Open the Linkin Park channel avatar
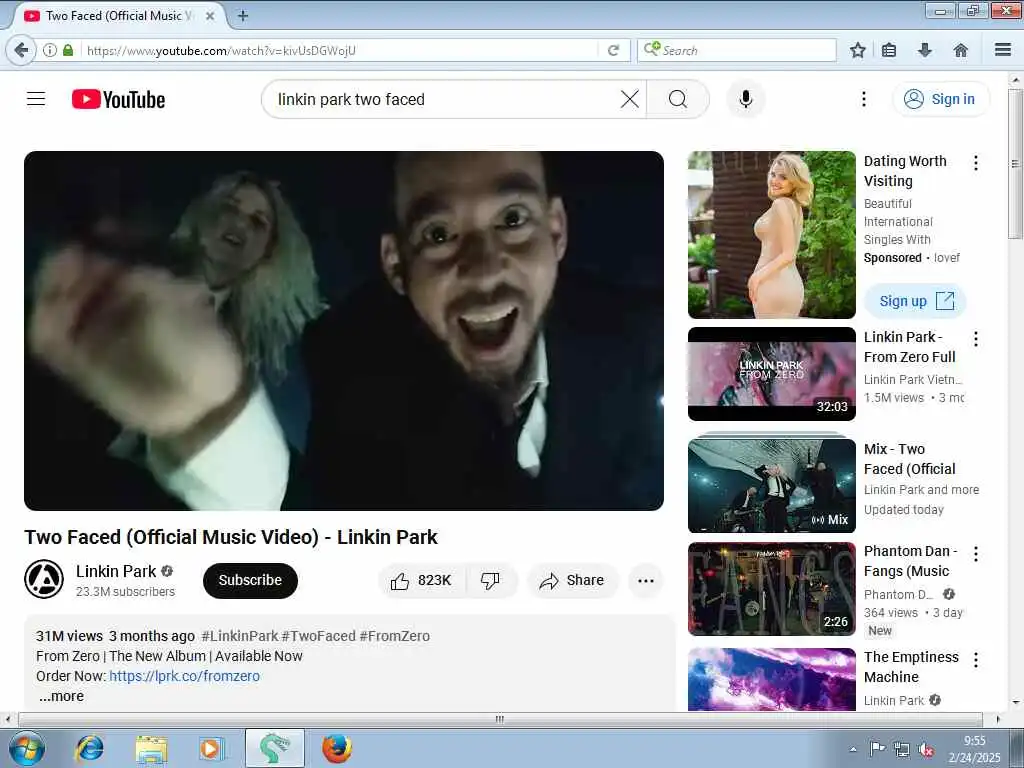This screenshot has width=1024, height=768. click(x=44, y=579)
